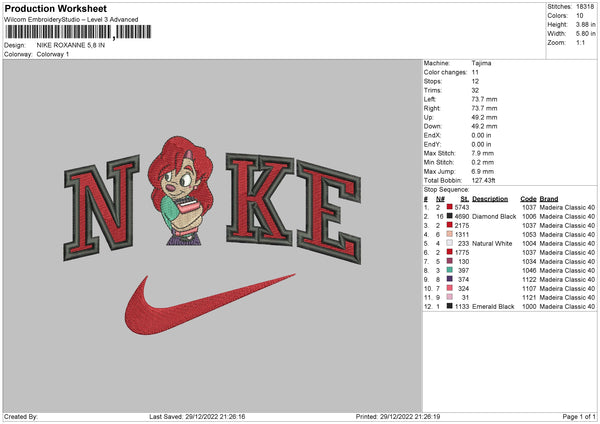
Task: Click the red swatch beside stitch count 5743
Action: [450, 207]
